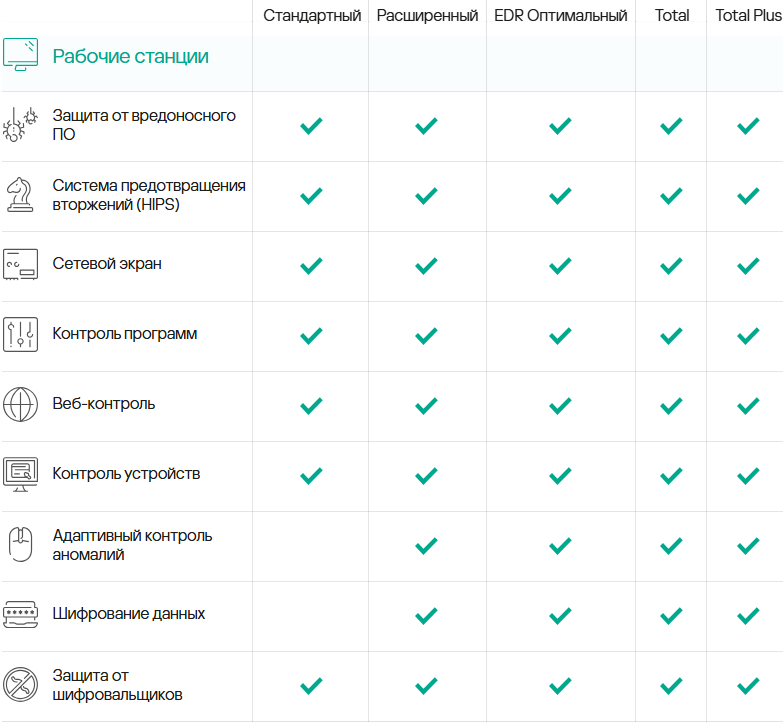This screenshot has width=783, height=722.
Task: Click the mouse icon for adaptive anomaly control
Action: [20, 545]
